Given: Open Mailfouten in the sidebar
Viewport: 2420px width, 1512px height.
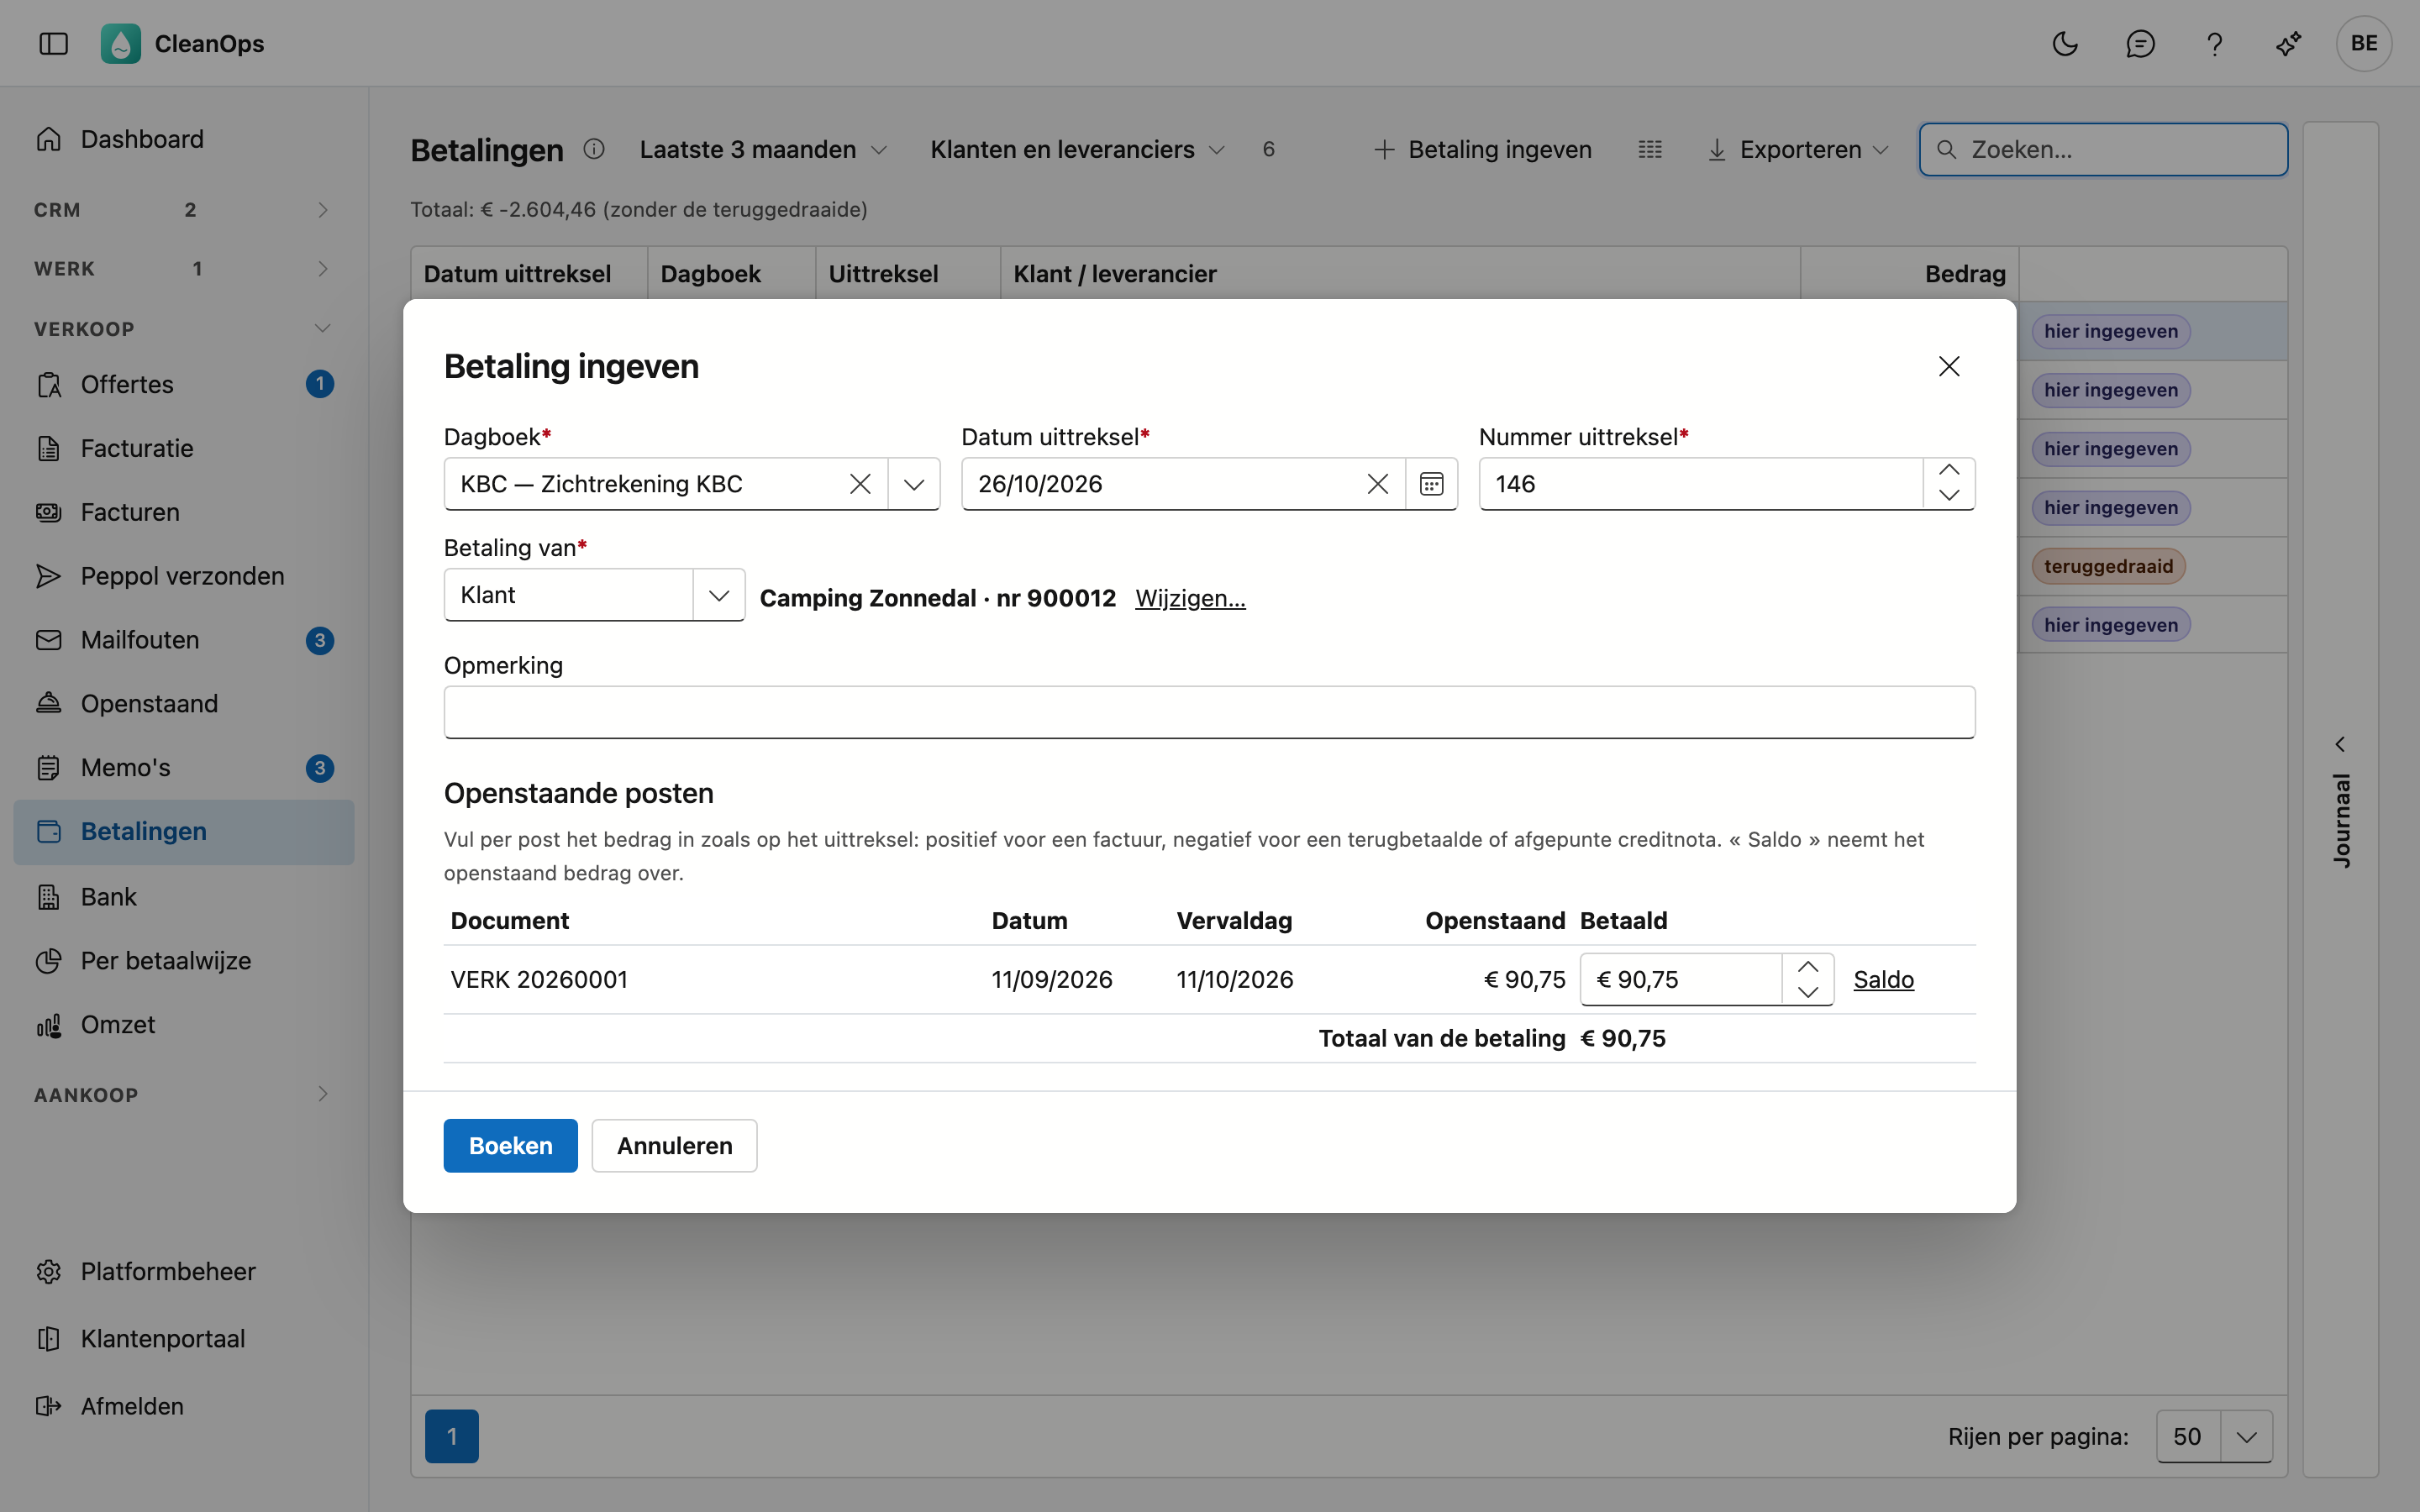Looking at the screenshot, I should [x=184, y=640].
